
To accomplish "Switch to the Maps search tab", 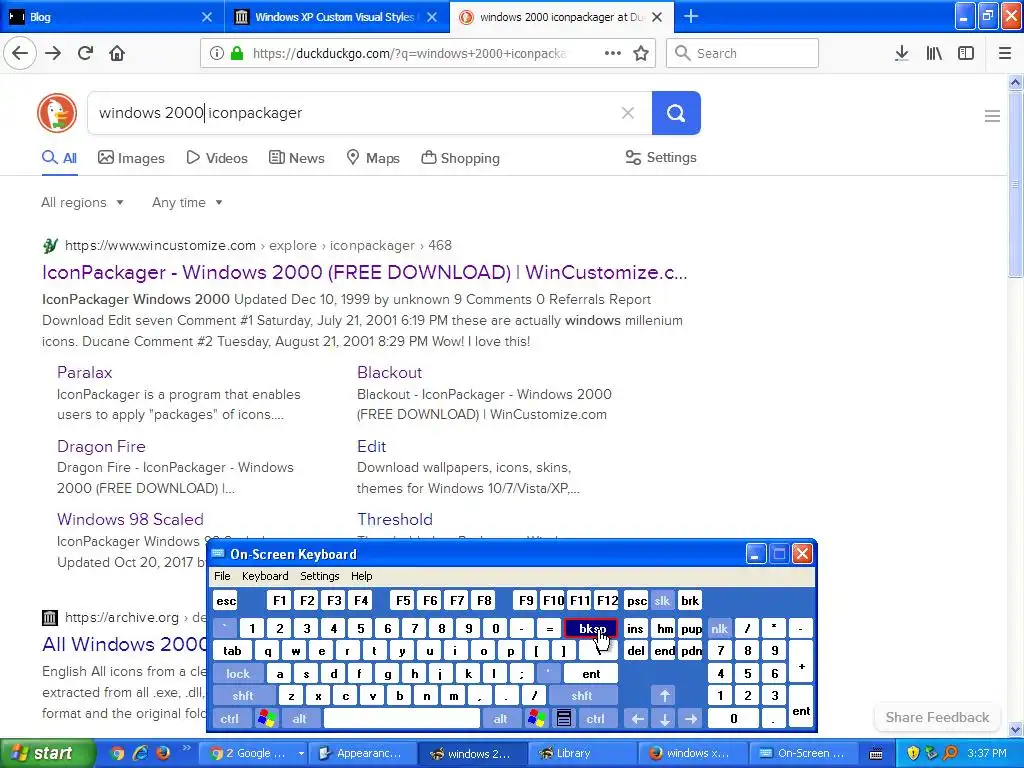I will [x=373, y=158].
